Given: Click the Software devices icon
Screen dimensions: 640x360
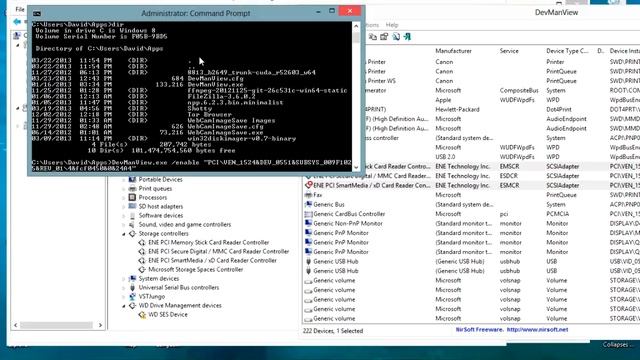Looking at the screenshot, I should pos(132,216).
